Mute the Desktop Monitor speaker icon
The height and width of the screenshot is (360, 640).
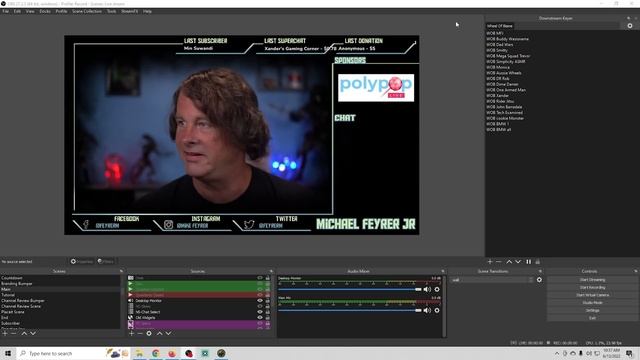pos(427,289)
